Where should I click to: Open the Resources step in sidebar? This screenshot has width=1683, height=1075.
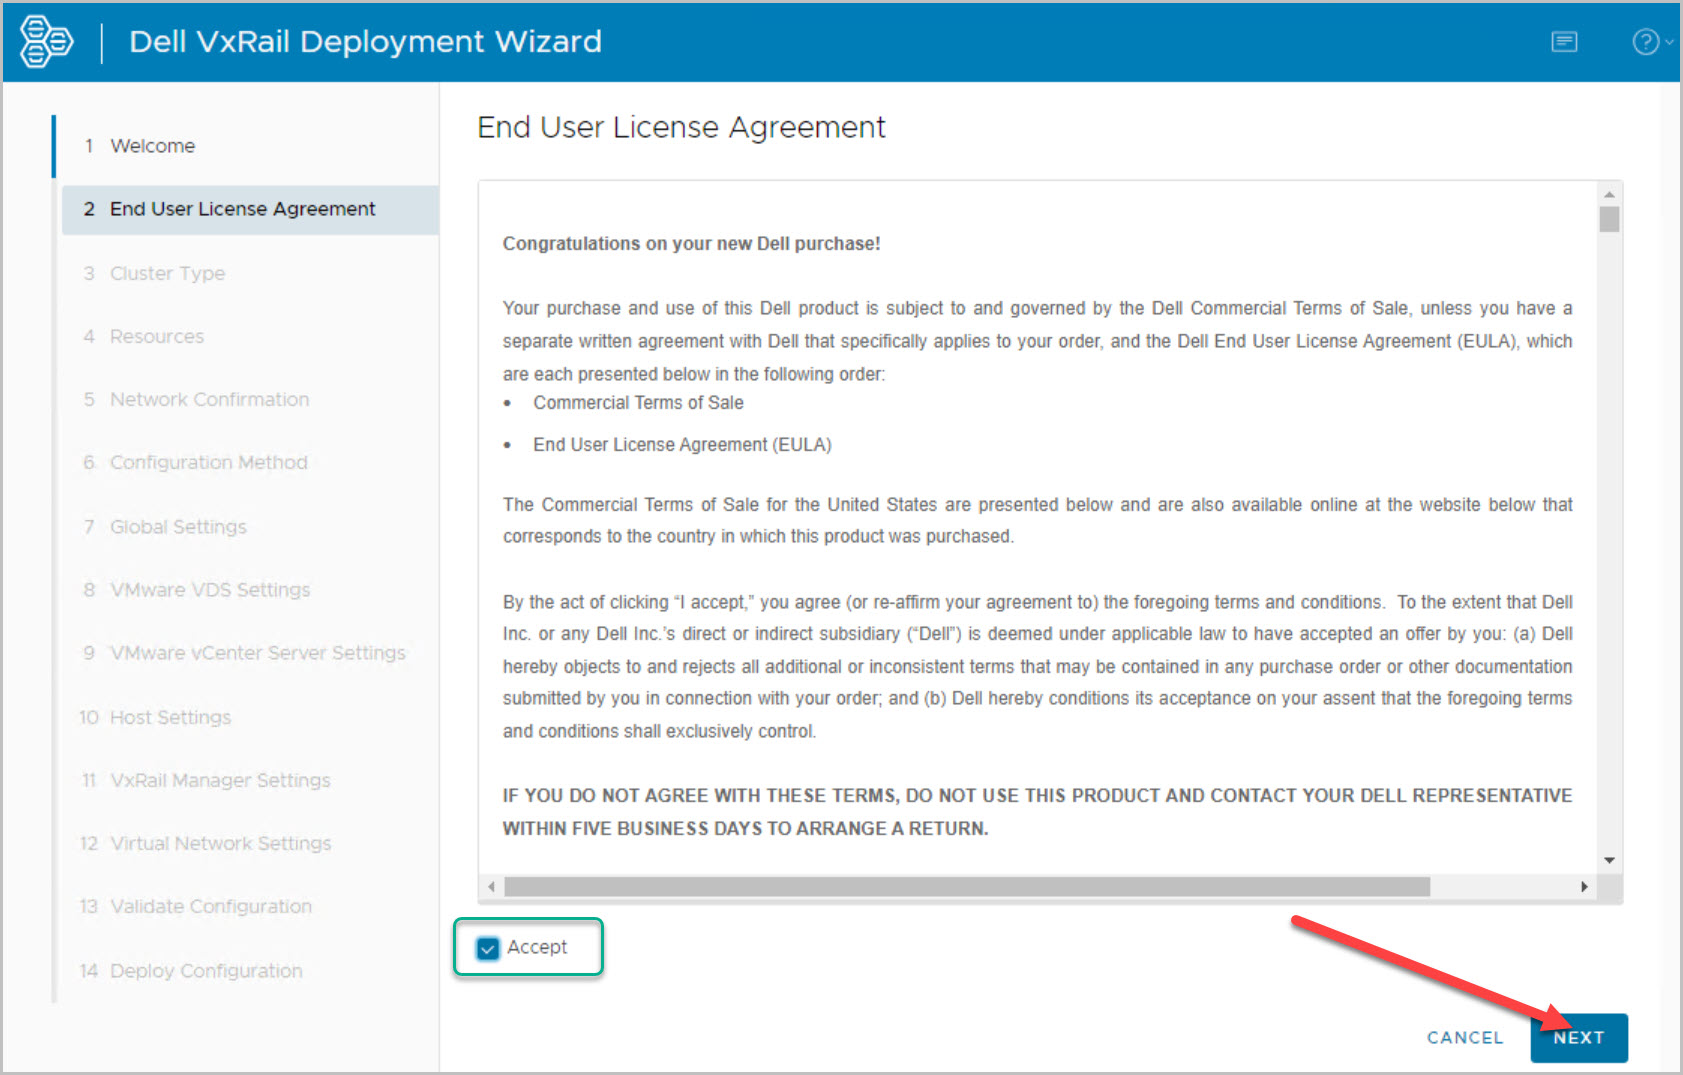(157, 336)
